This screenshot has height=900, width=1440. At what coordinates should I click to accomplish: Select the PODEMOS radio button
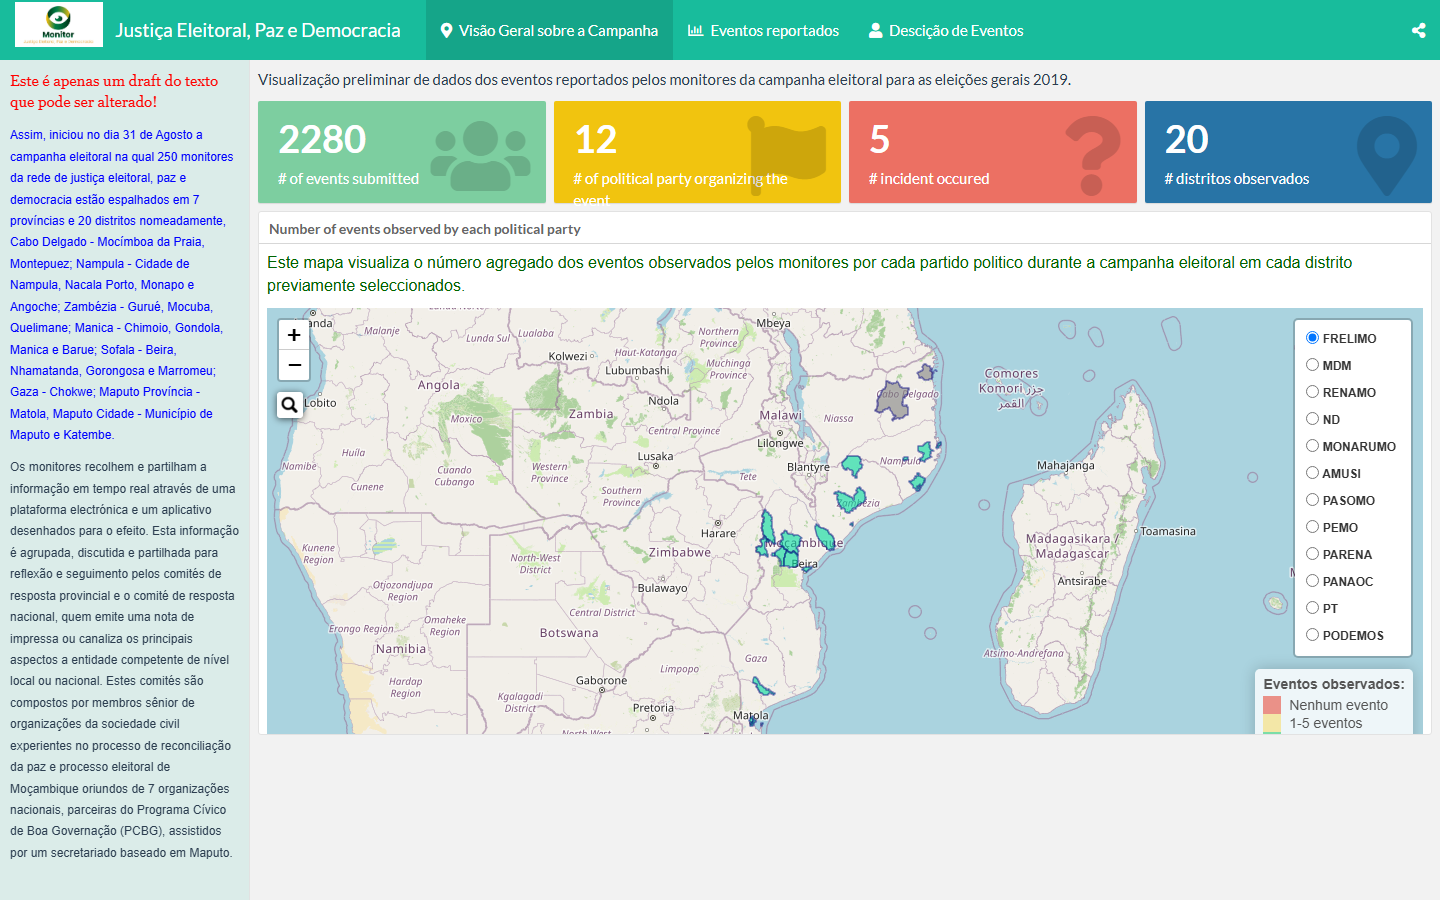(x=1312, y=635)
